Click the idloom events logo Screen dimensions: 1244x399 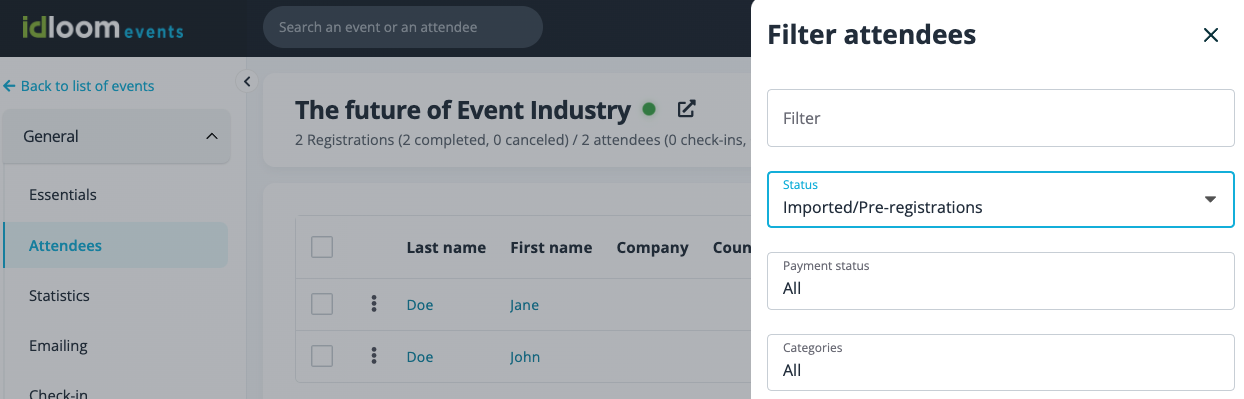click(x=104, y=28)
